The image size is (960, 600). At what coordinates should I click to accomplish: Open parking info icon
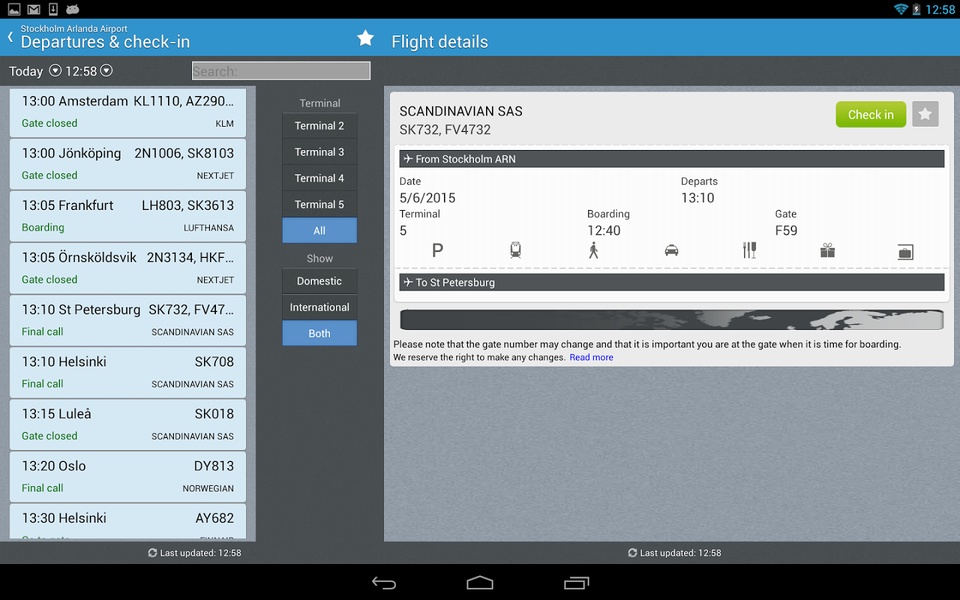tap(437, 250)
